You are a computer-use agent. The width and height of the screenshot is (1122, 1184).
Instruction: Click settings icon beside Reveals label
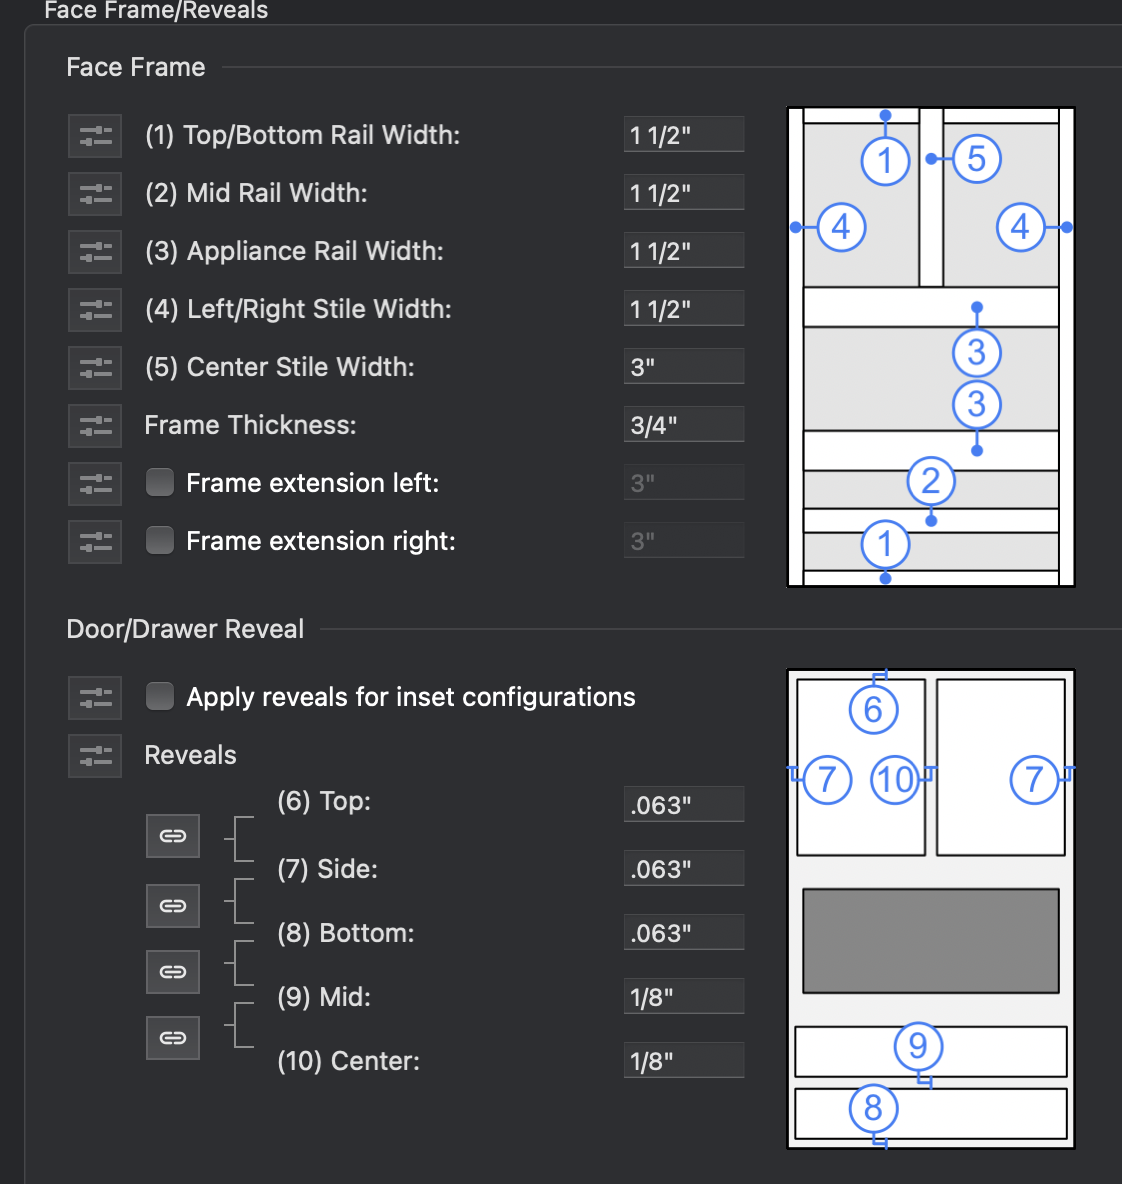click(95, 756)
